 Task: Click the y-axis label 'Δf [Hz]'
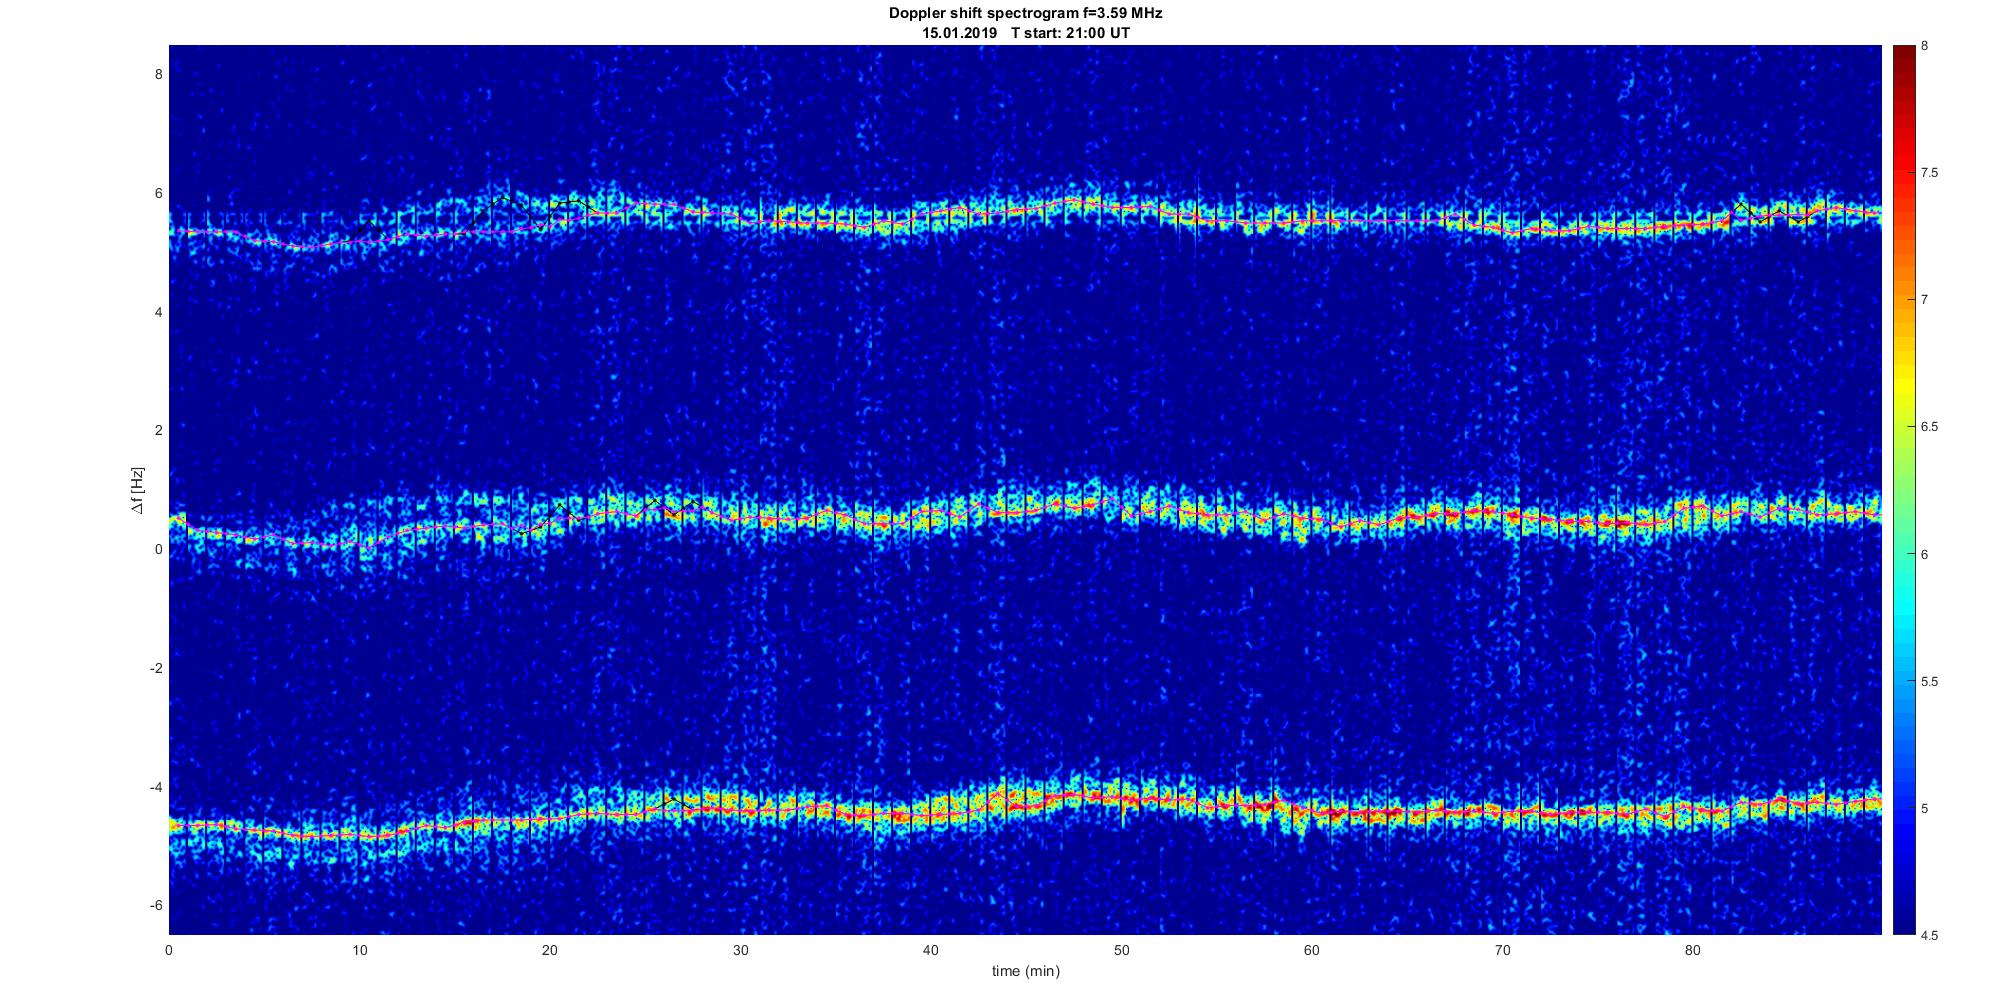pyautogui.click(x=137, y=491)
